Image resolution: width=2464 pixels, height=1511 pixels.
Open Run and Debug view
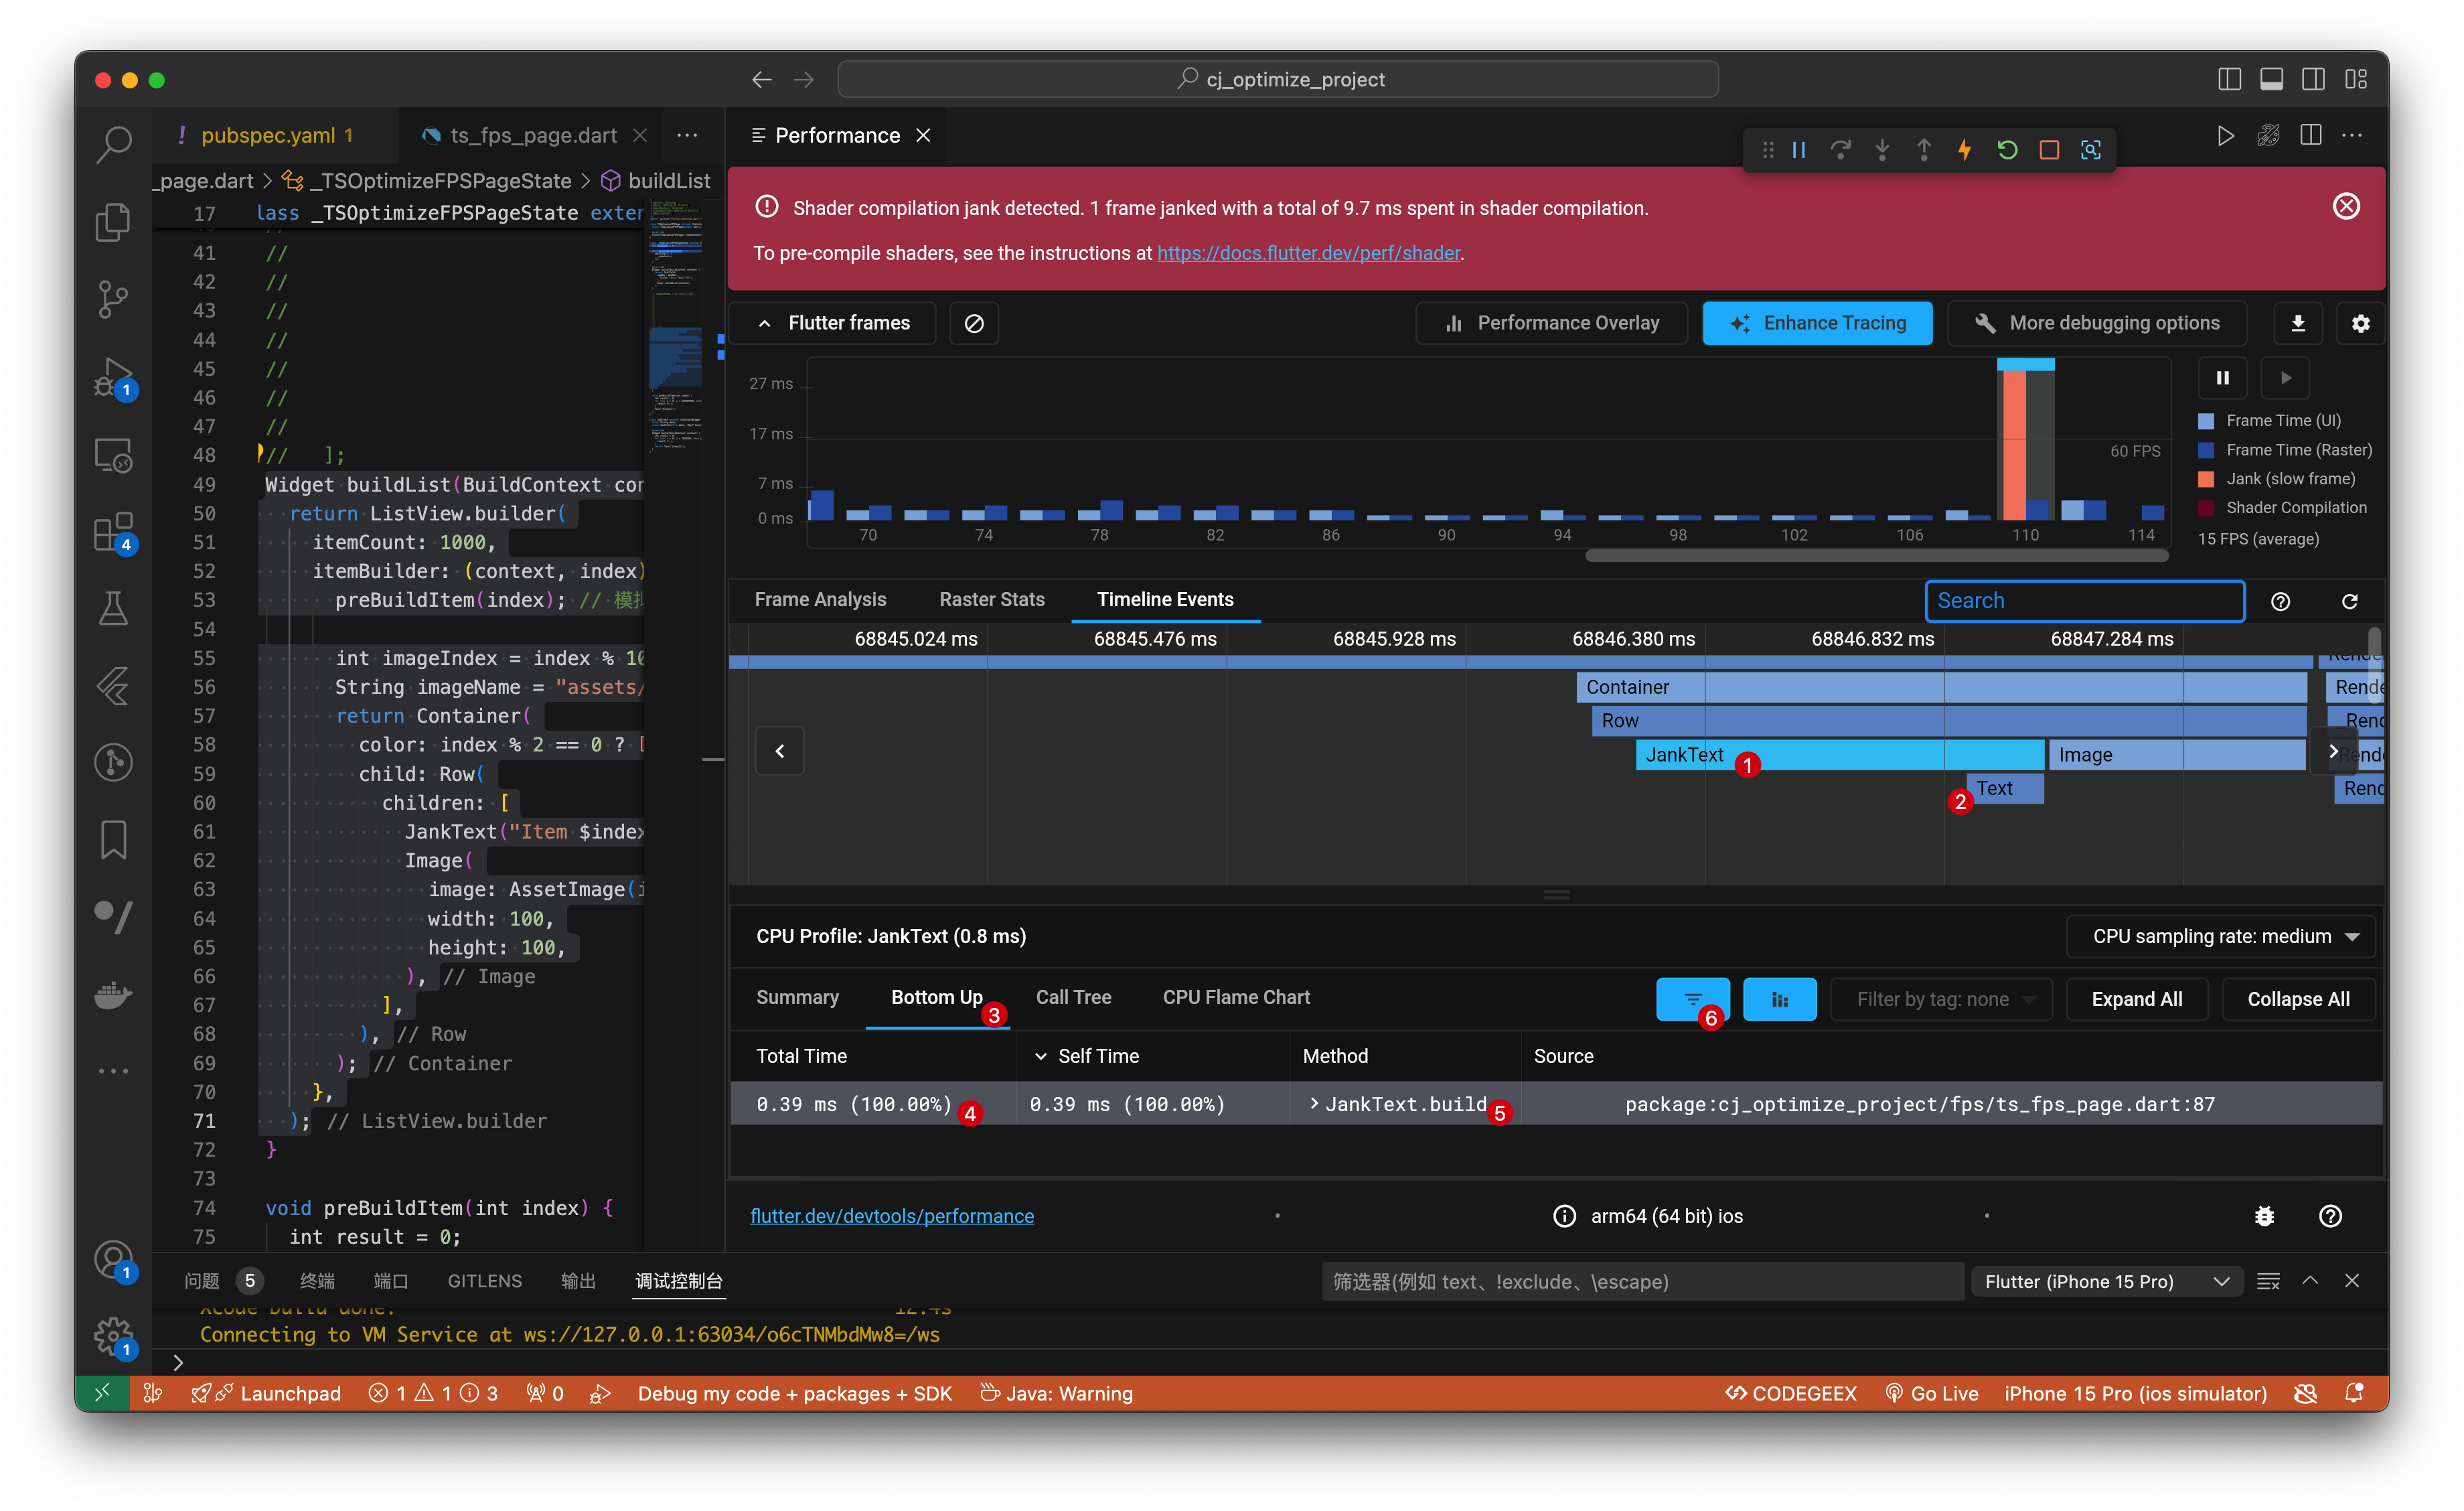113,377
